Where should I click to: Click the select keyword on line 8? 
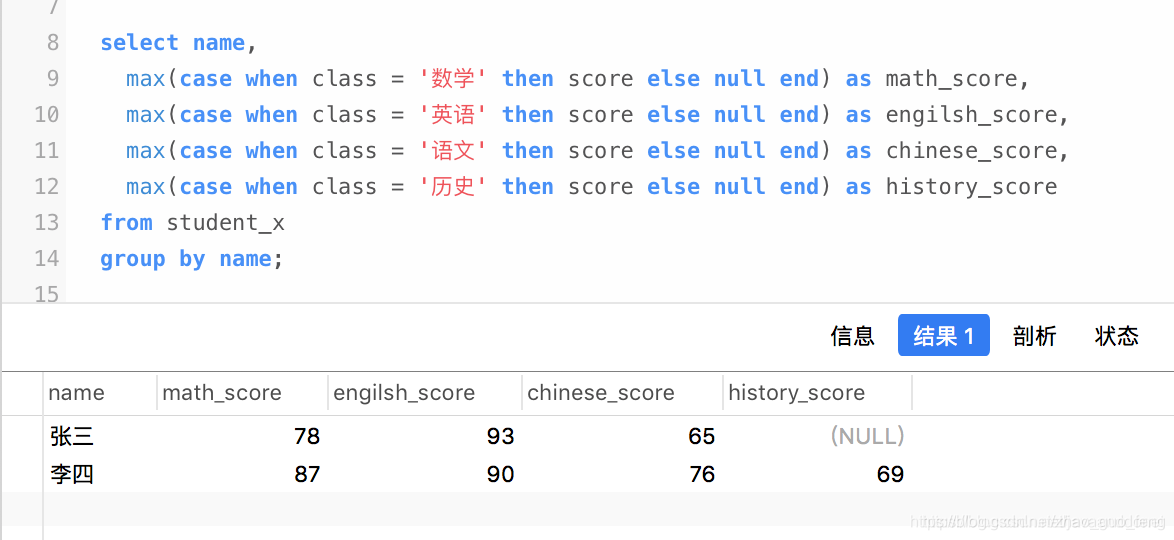click(139, 43)
